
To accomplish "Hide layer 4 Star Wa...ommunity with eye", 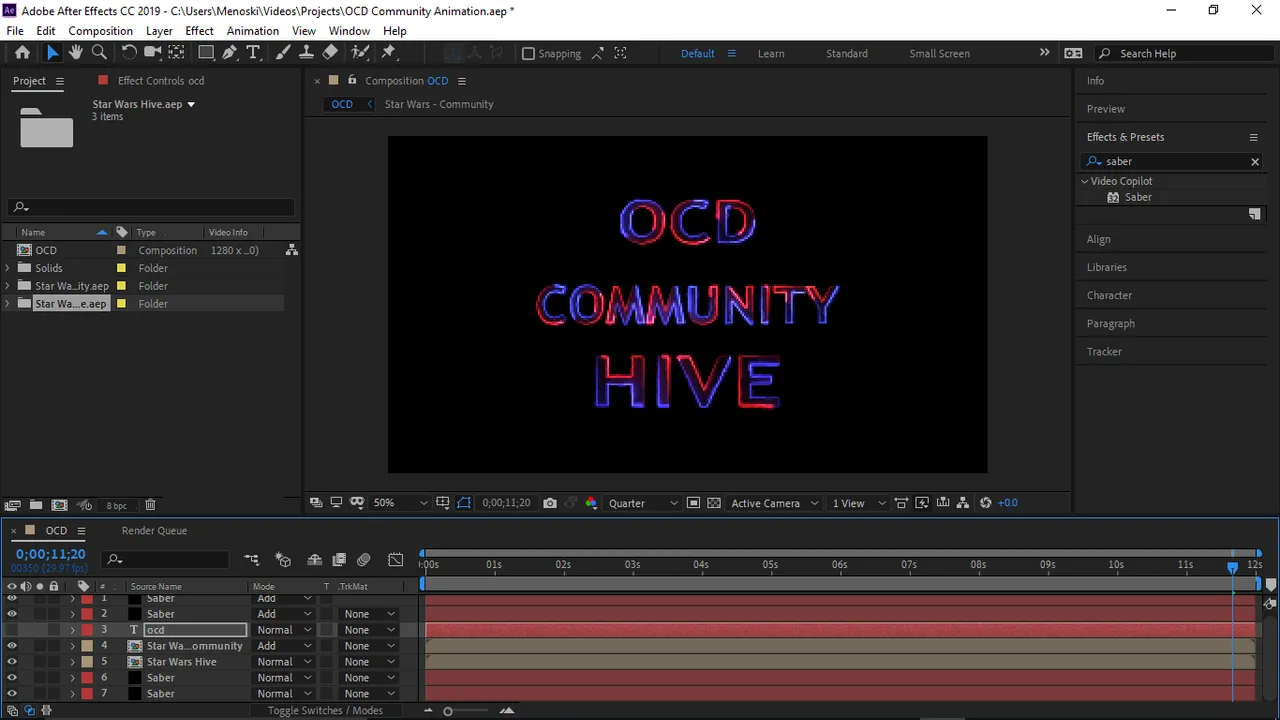I will [12, 646].
